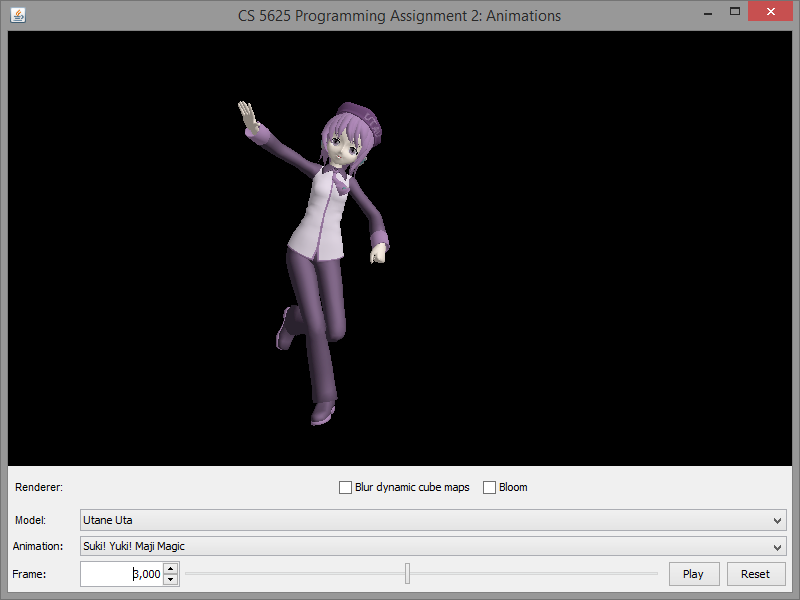Decrement frame with the down spinner arrow
This screenshot has width=800, height=600.
pyautogui.click(x=170, y=580)
